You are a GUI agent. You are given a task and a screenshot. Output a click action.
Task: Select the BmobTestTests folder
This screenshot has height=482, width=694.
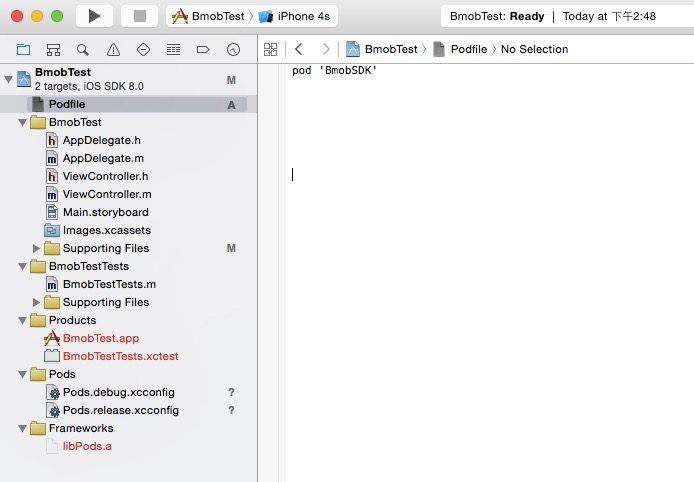[80, 266]
